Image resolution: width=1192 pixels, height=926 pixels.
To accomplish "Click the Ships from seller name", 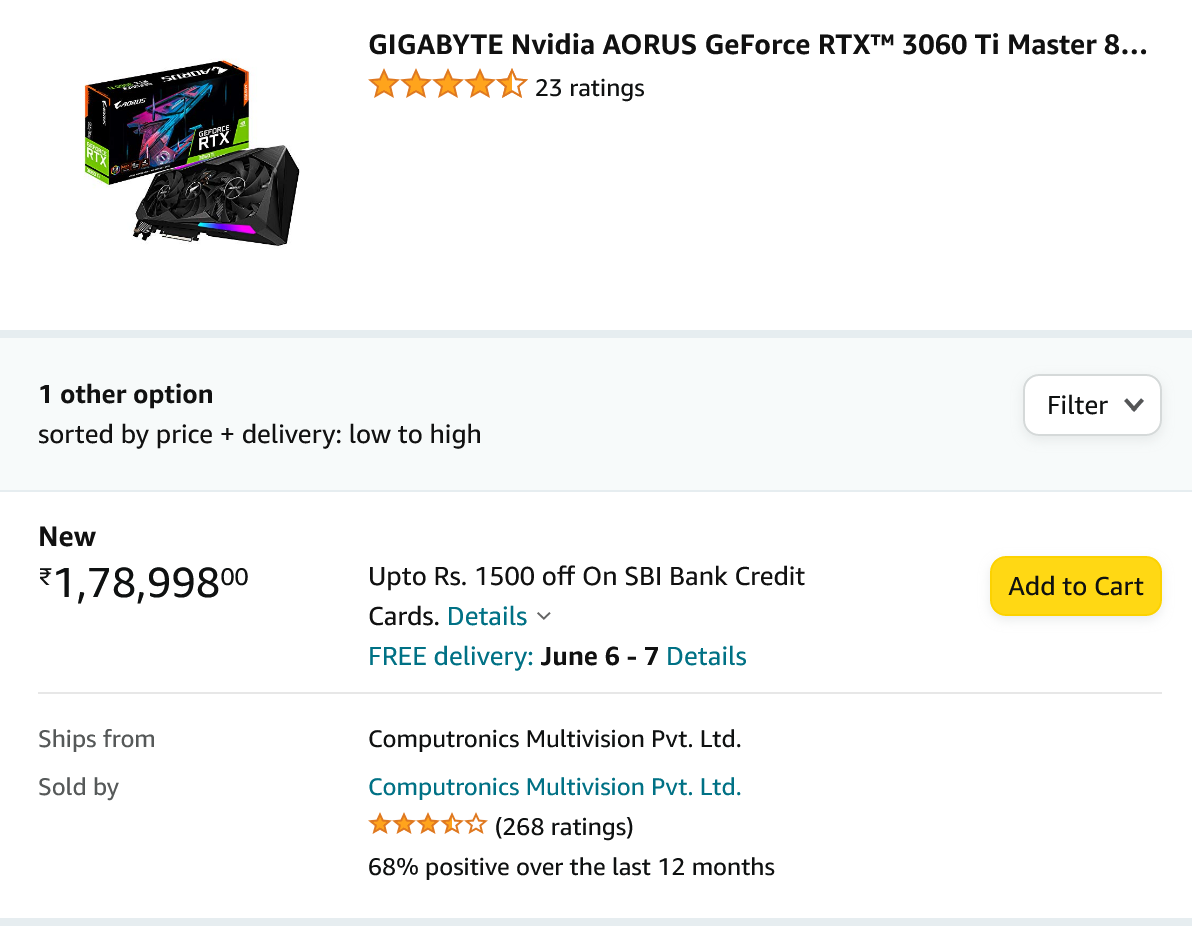I will click(554, 739).
